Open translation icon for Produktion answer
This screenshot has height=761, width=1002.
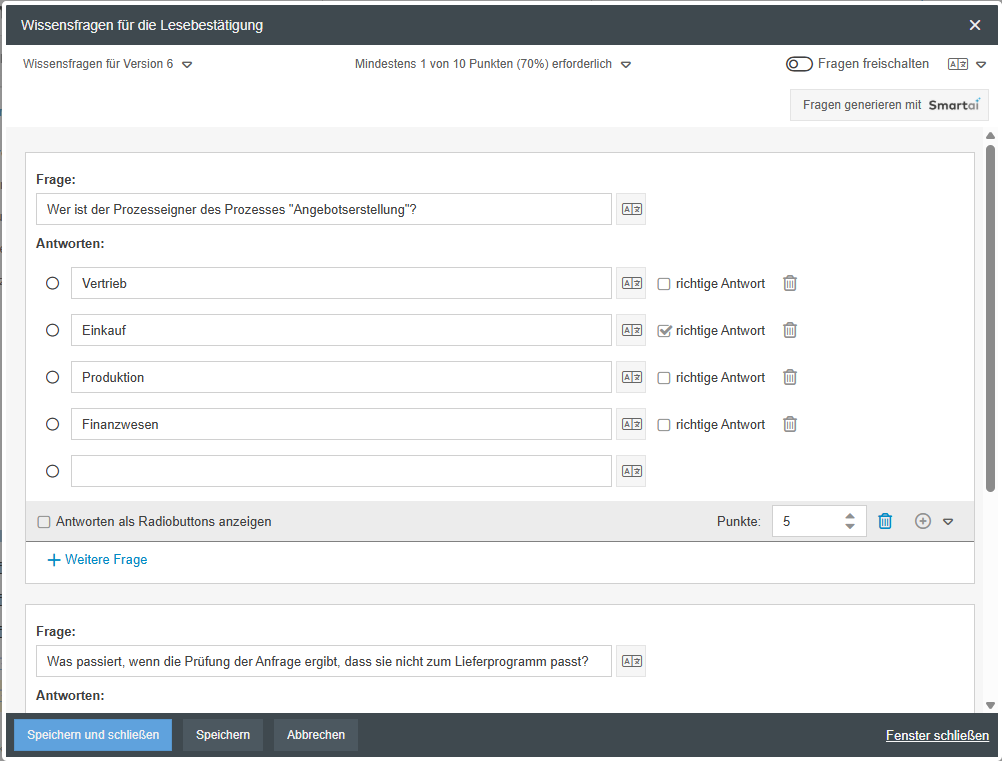click(631, 377)
